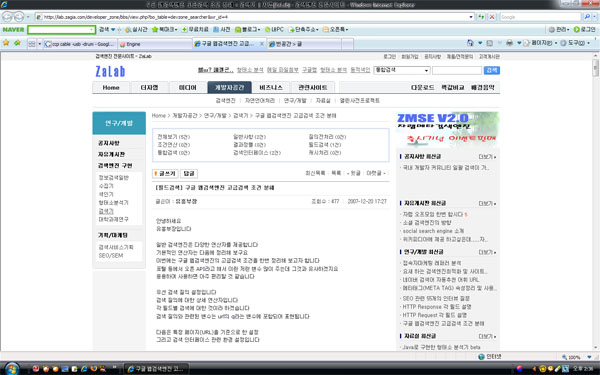This screenshot has width=600, height=375.
Task: Open the tab list dropdown next to Quick Tabs
Action: tap(39, 44)
